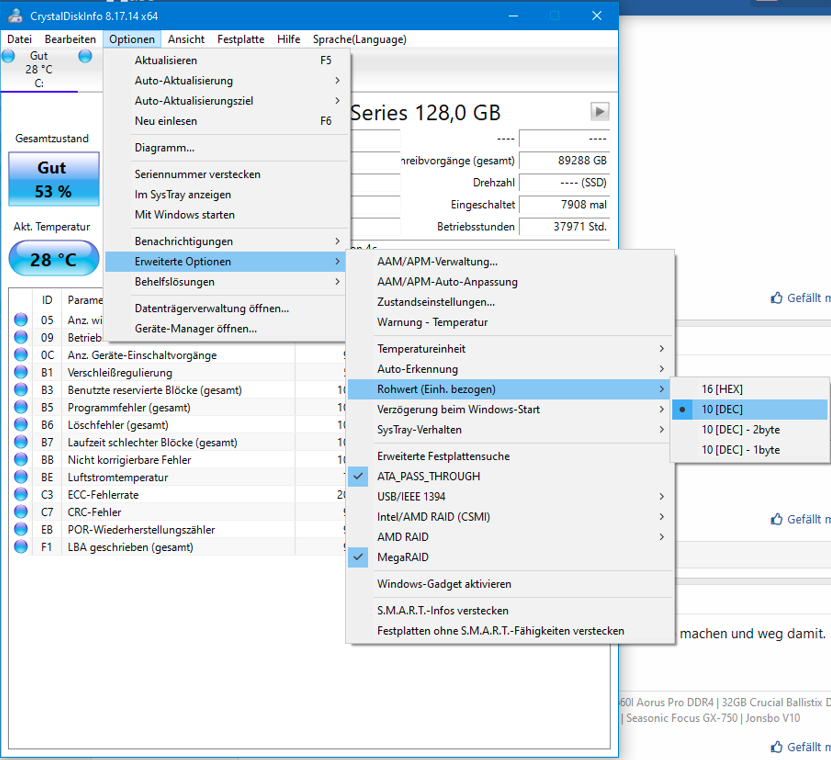Click S.M.A.R.T.-Infos verstecken entry
Image resolution: width=831 pixels, height=760 pixels.
[x=510, y=611]
